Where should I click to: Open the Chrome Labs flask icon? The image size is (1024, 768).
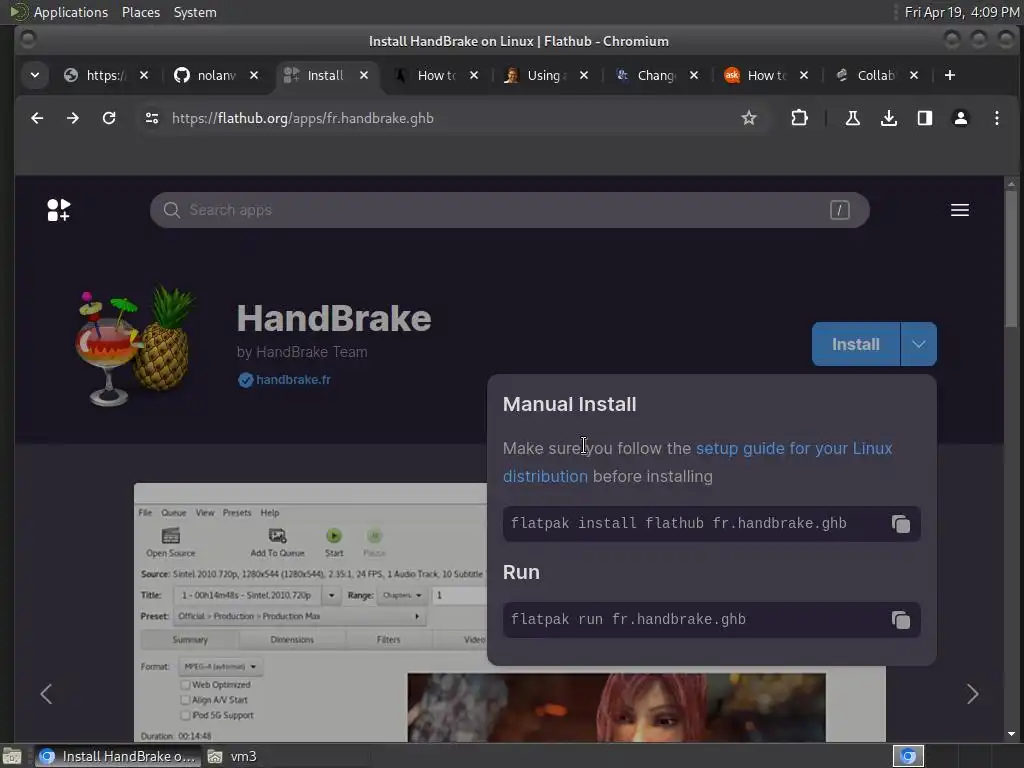853,118
